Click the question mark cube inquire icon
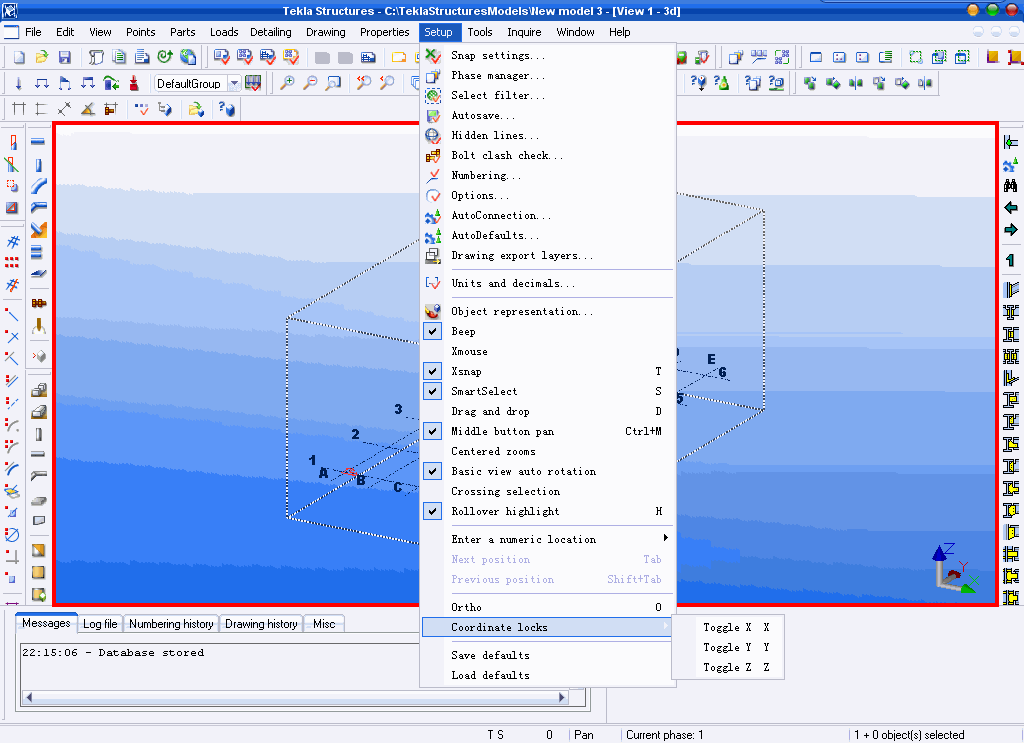Viewport: 1024px width, 743px height. click(x=227, y=108)
